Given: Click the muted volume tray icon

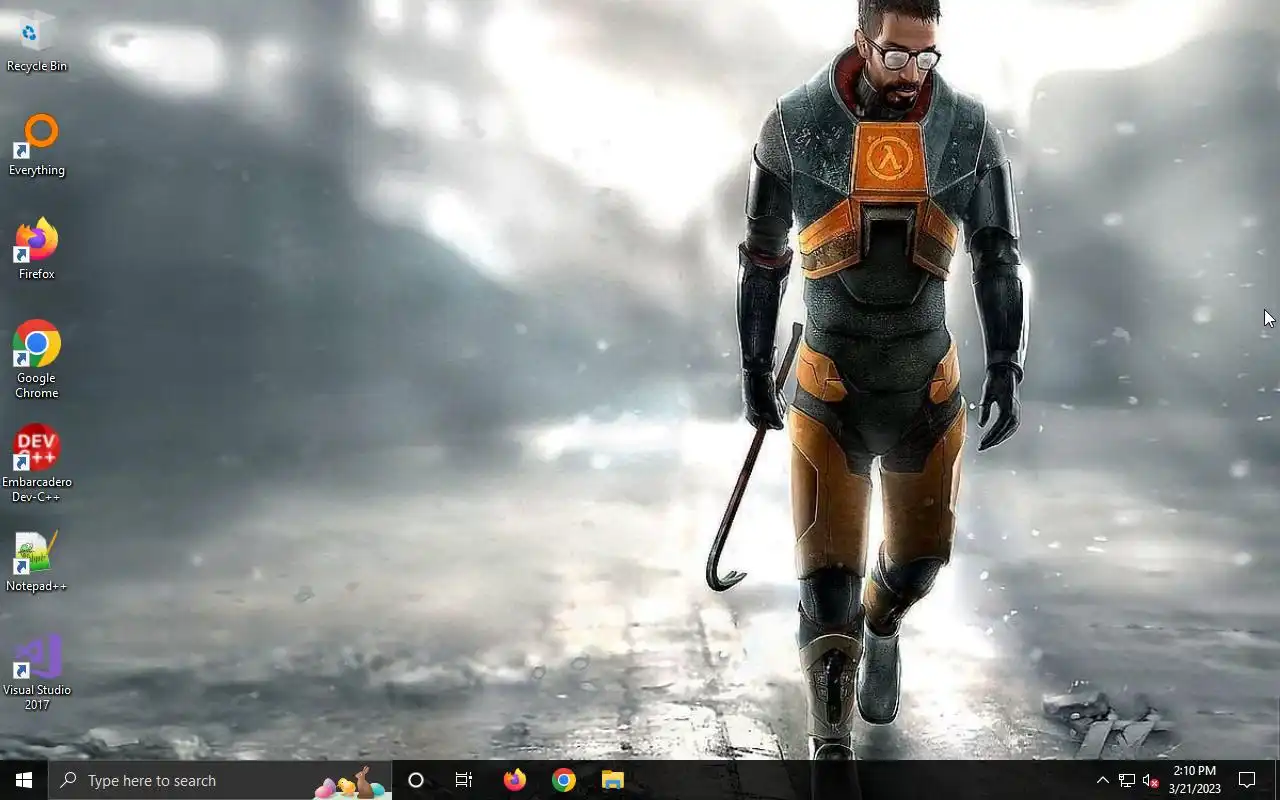Looking at the screenshot, I should [1150, 780].
